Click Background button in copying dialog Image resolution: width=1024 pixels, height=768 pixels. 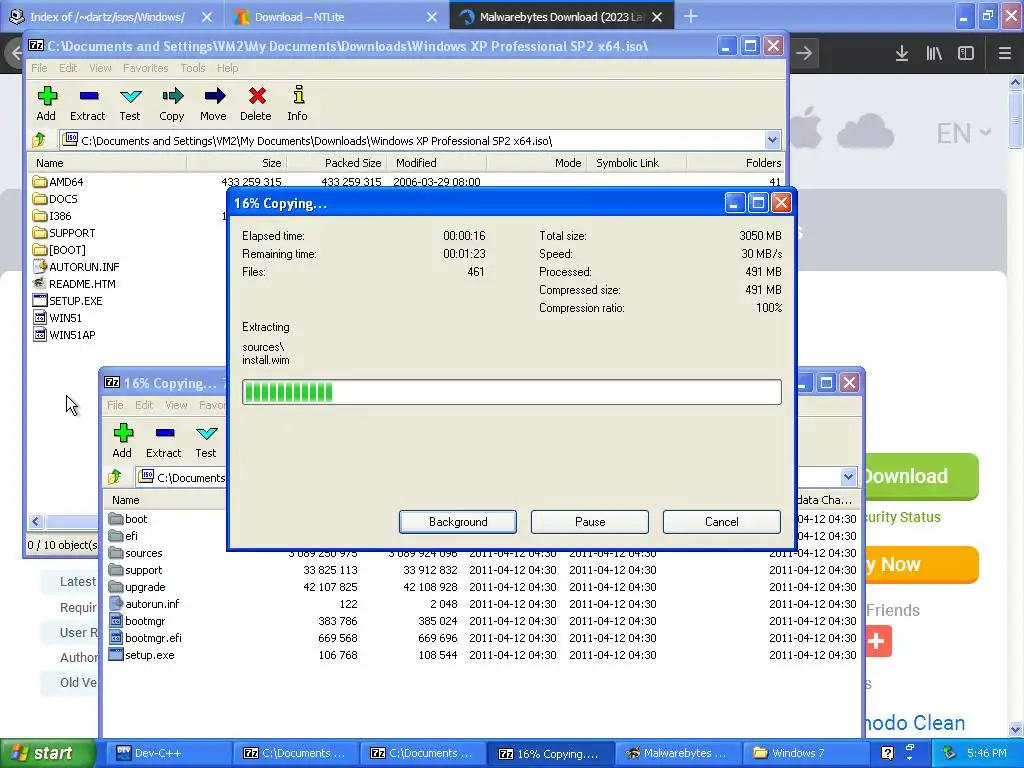(x=458, y=522)
